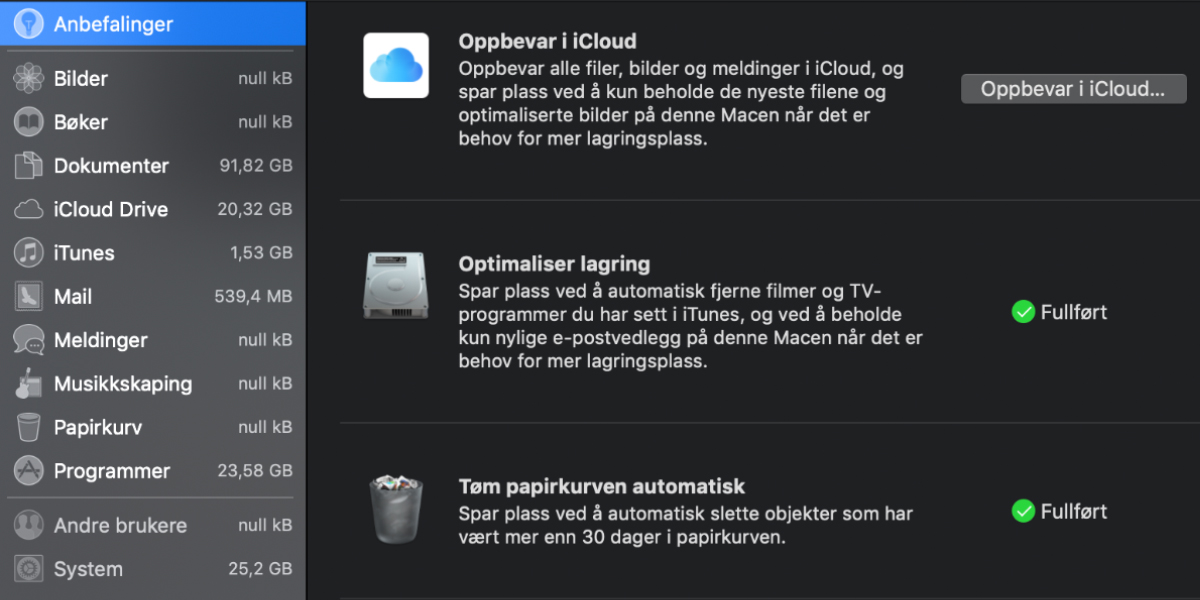Click the Papirkurv trash icon in sidebar
The width and height of the screenshot is (1200, 600).
pyautogui.click(x=28, y=427)
